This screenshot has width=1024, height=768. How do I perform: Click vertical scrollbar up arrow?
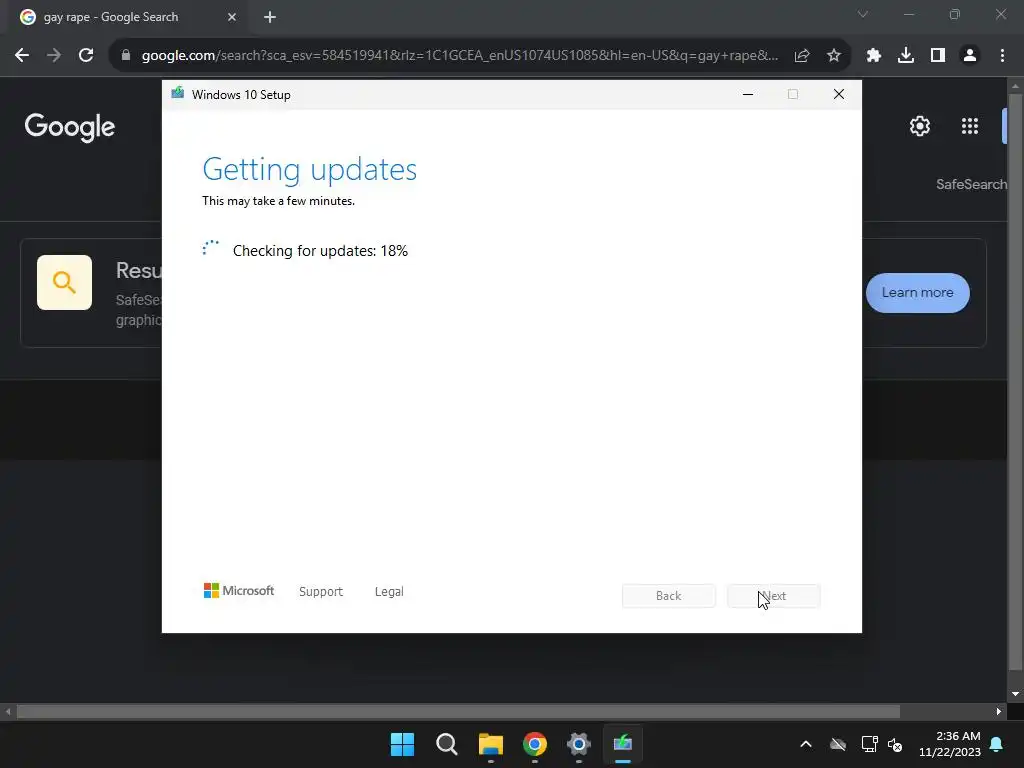pos(1016,86)
